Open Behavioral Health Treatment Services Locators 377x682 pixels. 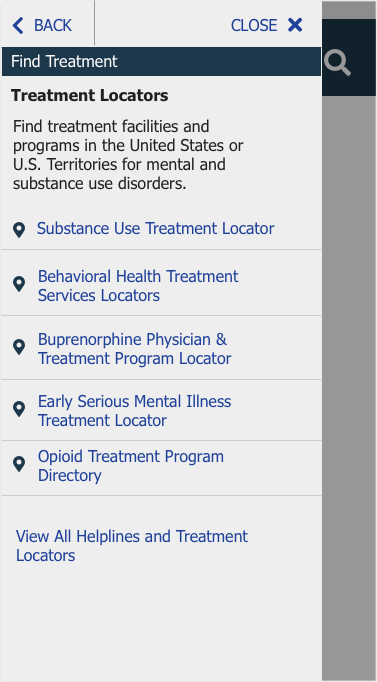click(x=138, y=286)
